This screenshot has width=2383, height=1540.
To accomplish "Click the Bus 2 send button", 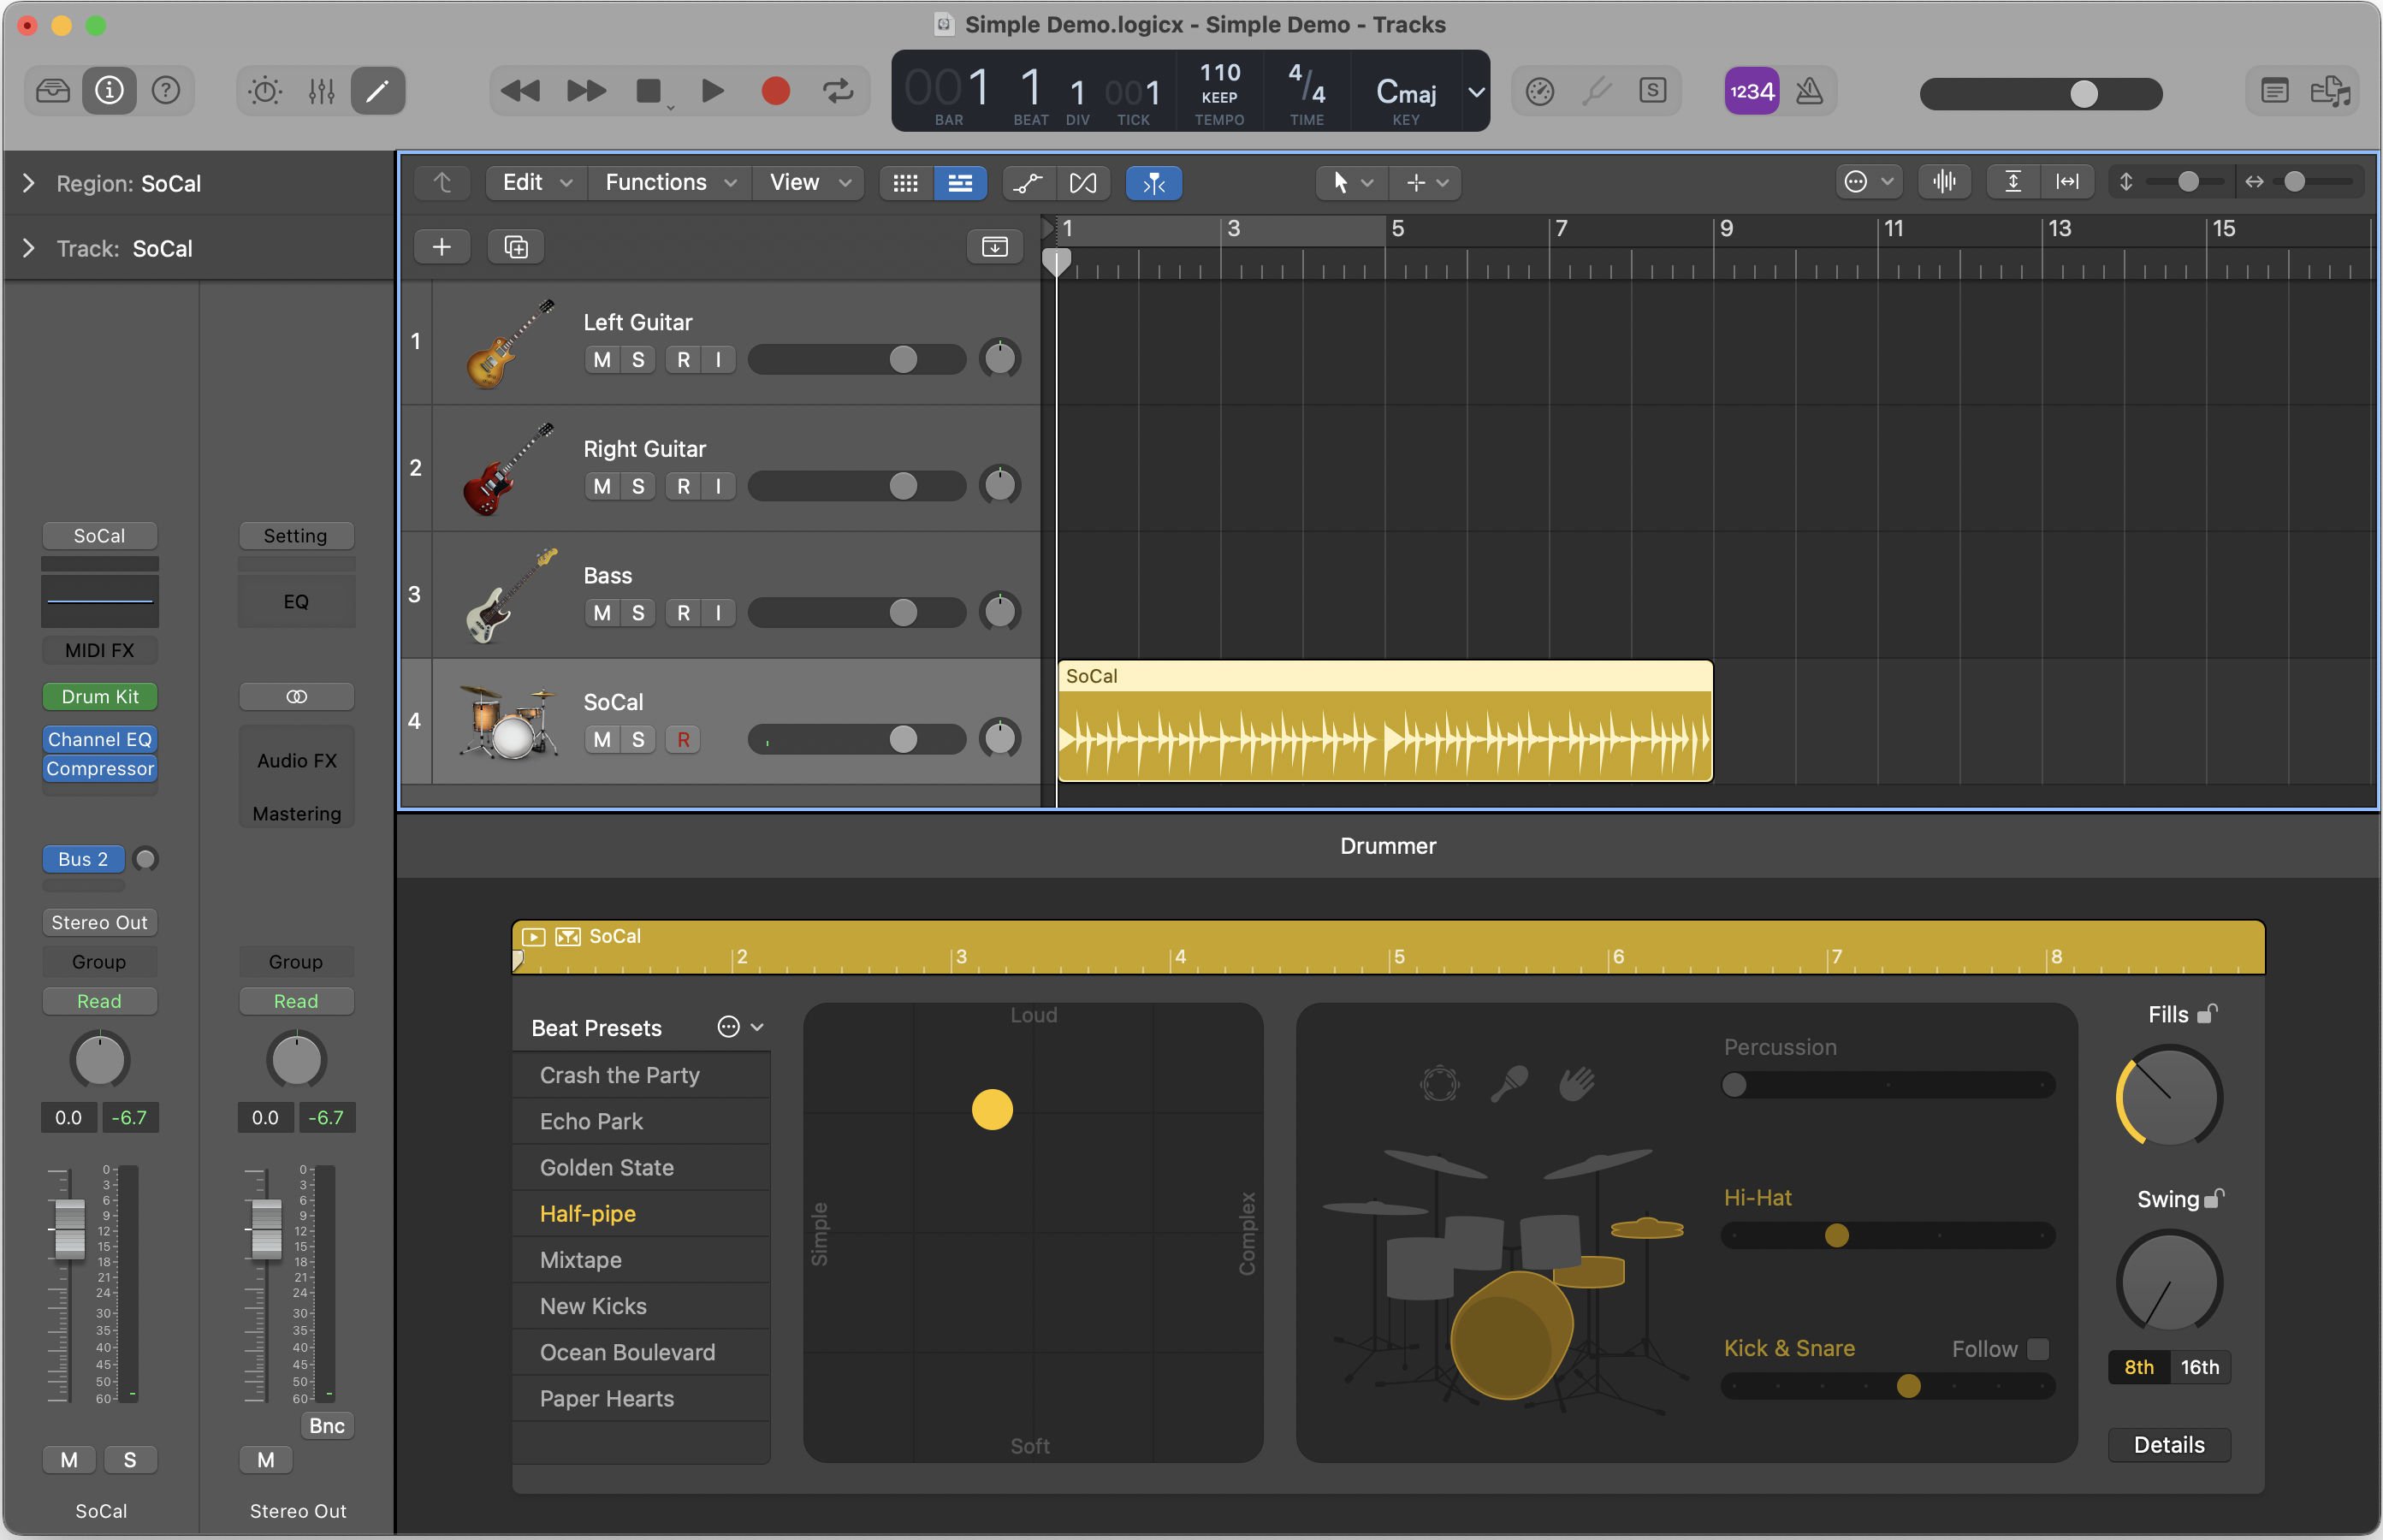I will point(83,859).
